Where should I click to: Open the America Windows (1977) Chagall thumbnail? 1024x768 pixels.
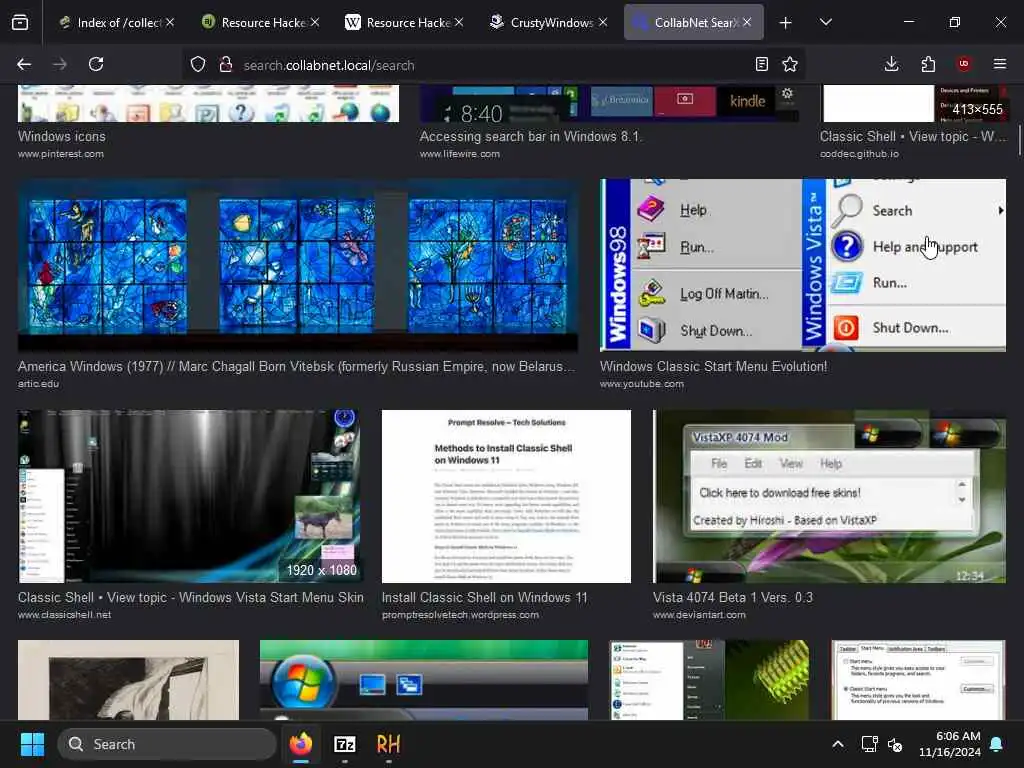pos(298,265)
